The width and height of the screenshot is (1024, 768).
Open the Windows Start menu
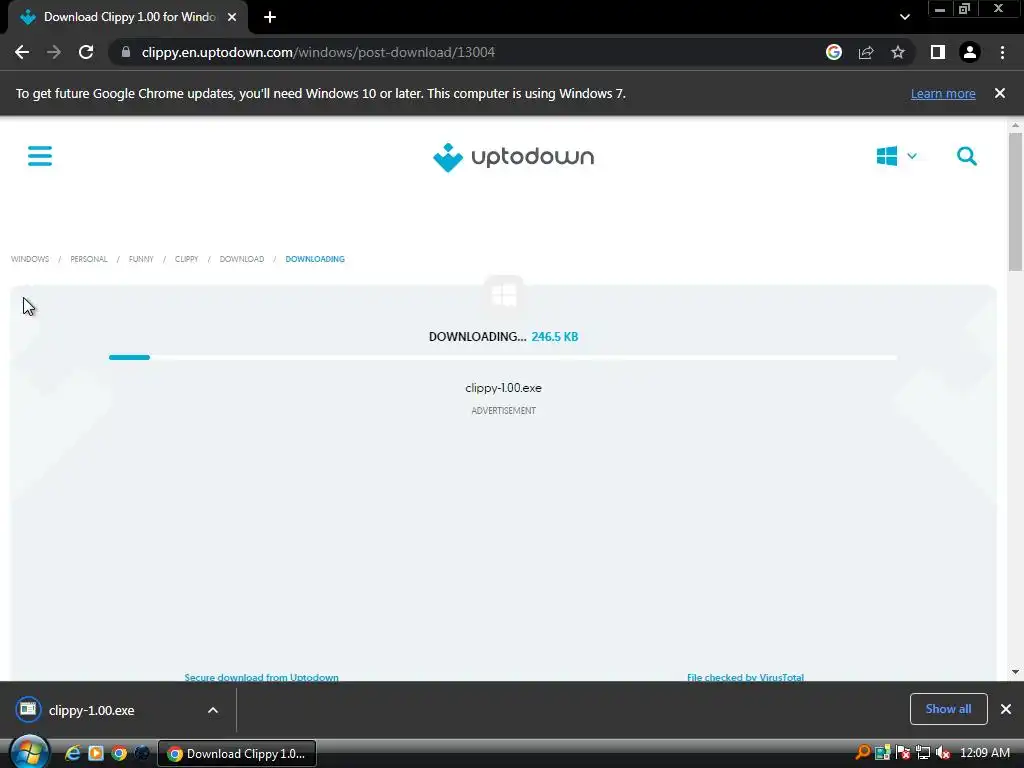coord(29,753)
